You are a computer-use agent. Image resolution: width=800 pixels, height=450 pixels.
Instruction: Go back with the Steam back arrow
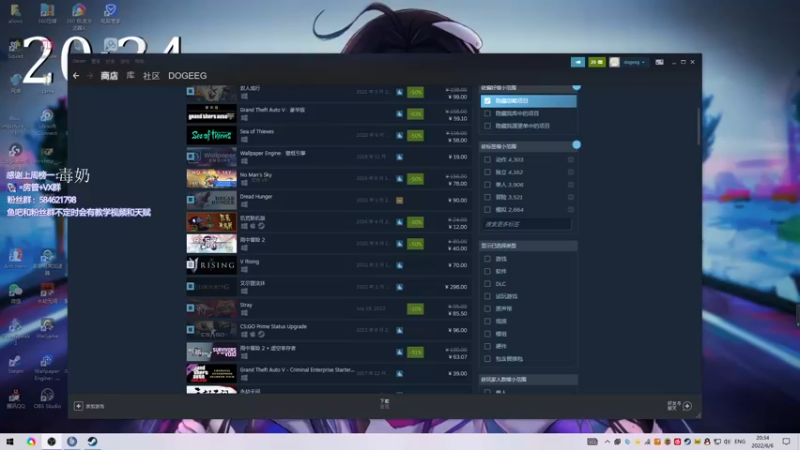76,76
